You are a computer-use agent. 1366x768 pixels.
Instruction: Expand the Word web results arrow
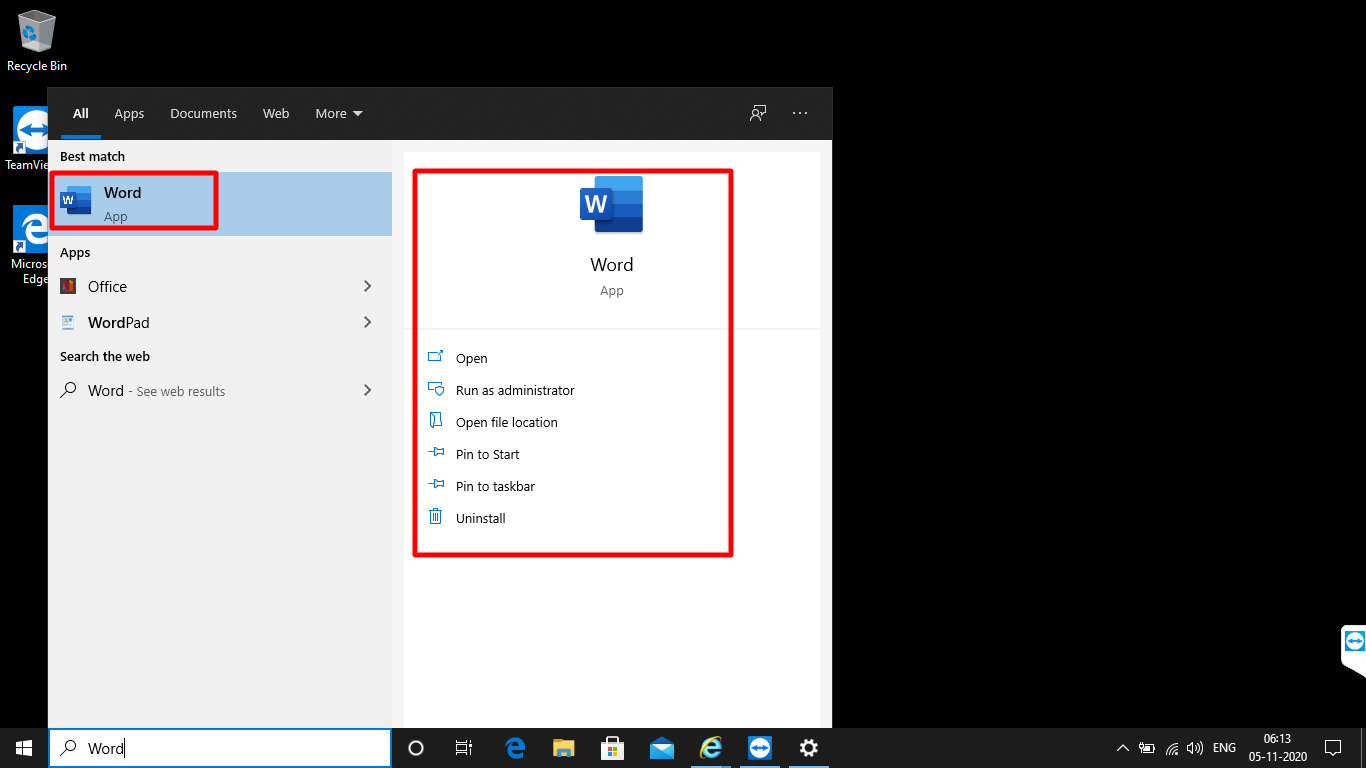pyautogui.click(x=367, y=390)
